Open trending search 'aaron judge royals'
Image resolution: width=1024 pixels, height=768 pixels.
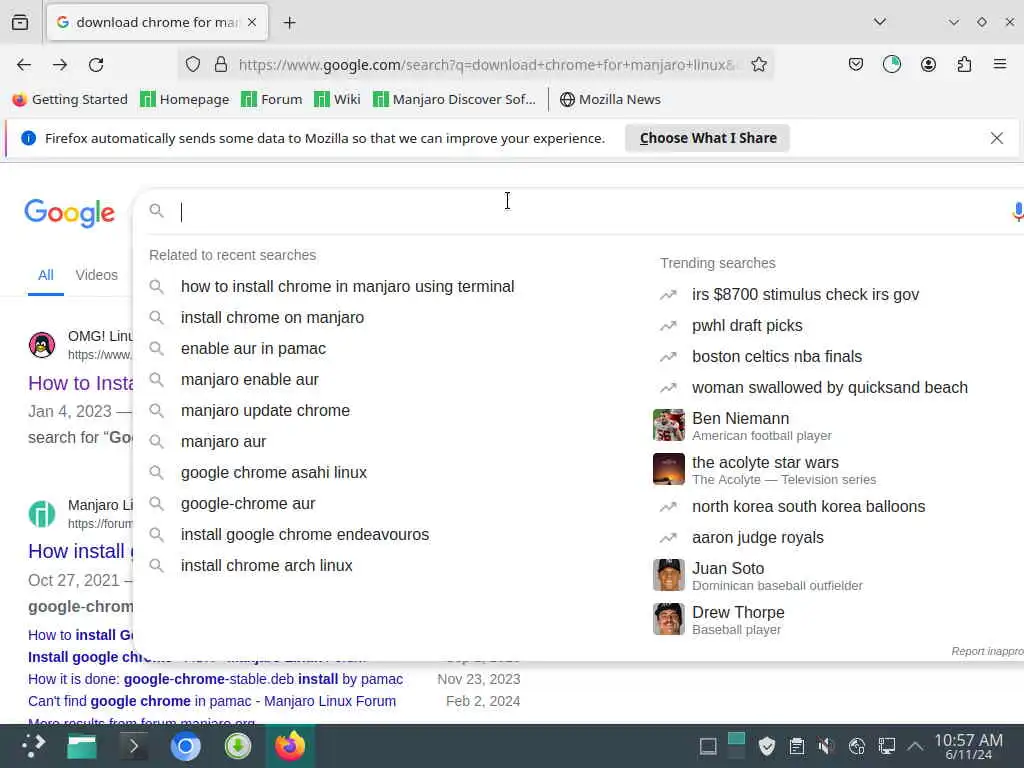758,537
